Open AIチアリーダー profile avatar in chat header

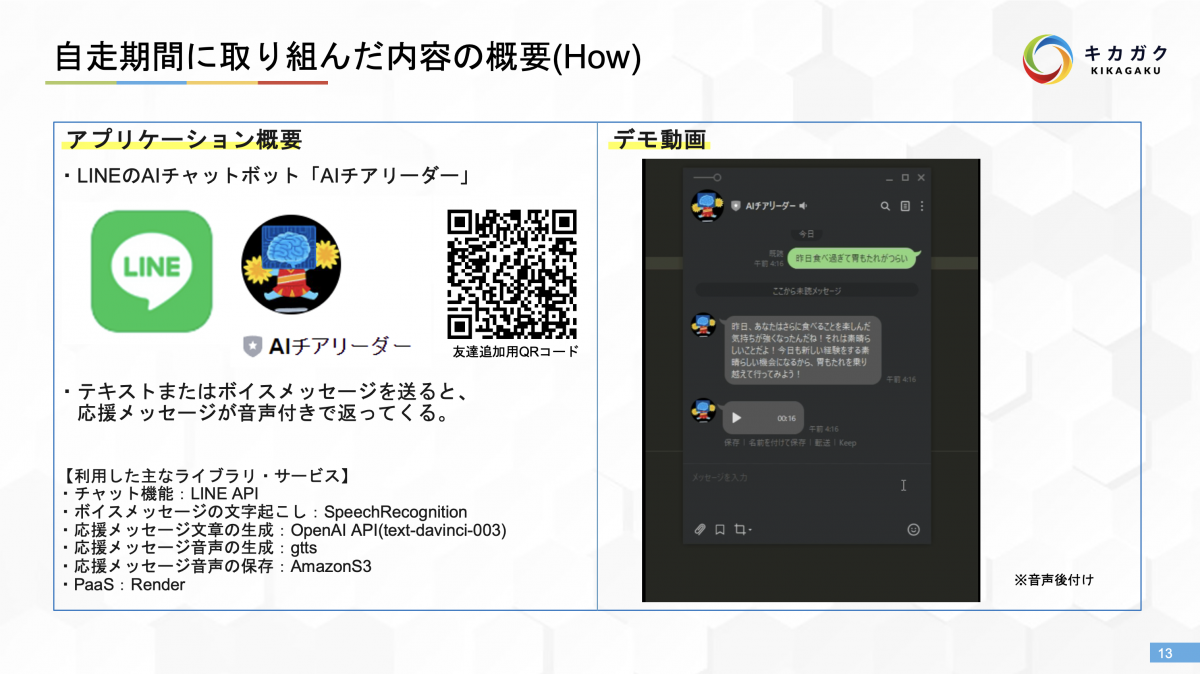(707, 206)
